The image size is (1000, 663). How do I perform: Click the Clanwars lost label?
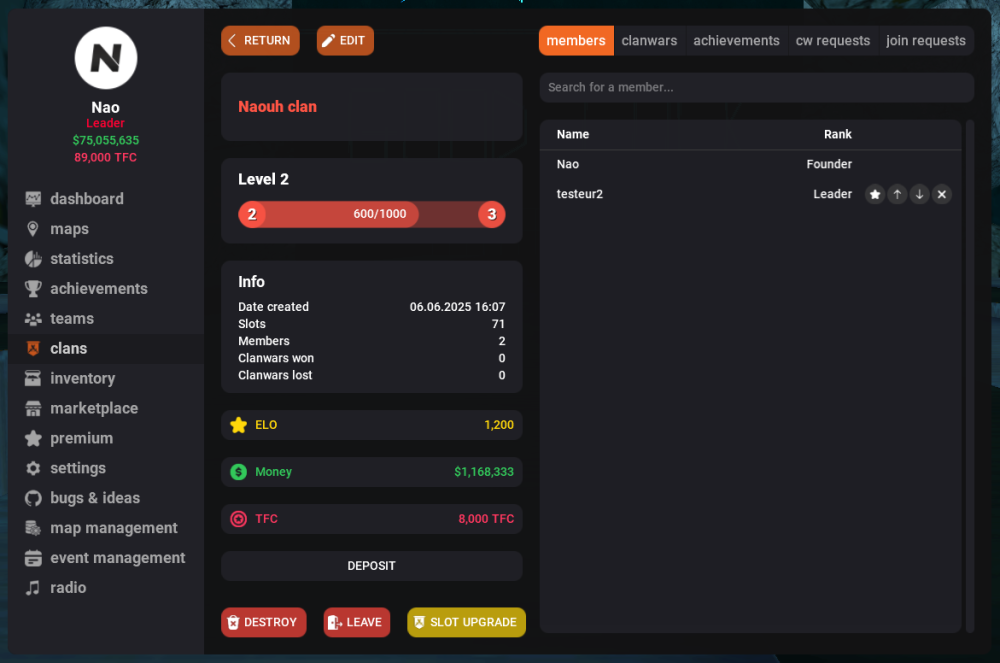coord(276,375)
